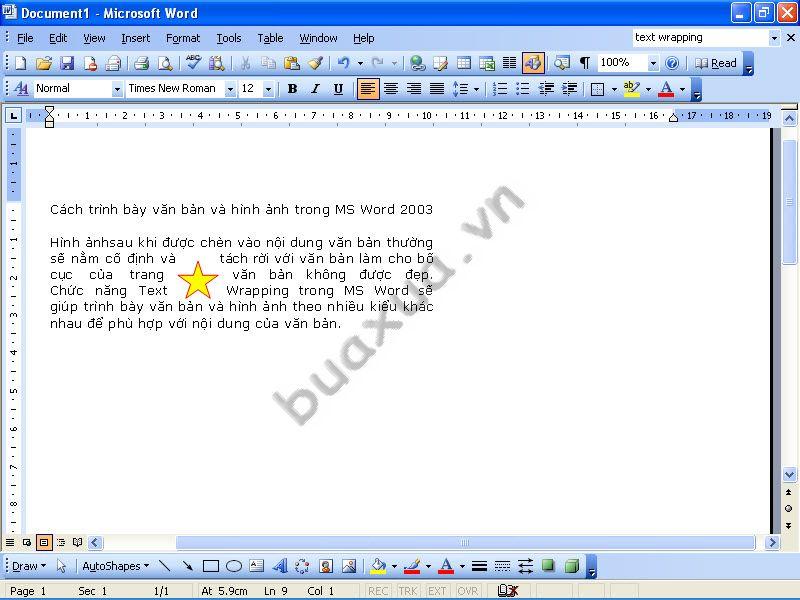Screen dimensions: 800x600
Task: Align text right
Action: tap(414, 89)
